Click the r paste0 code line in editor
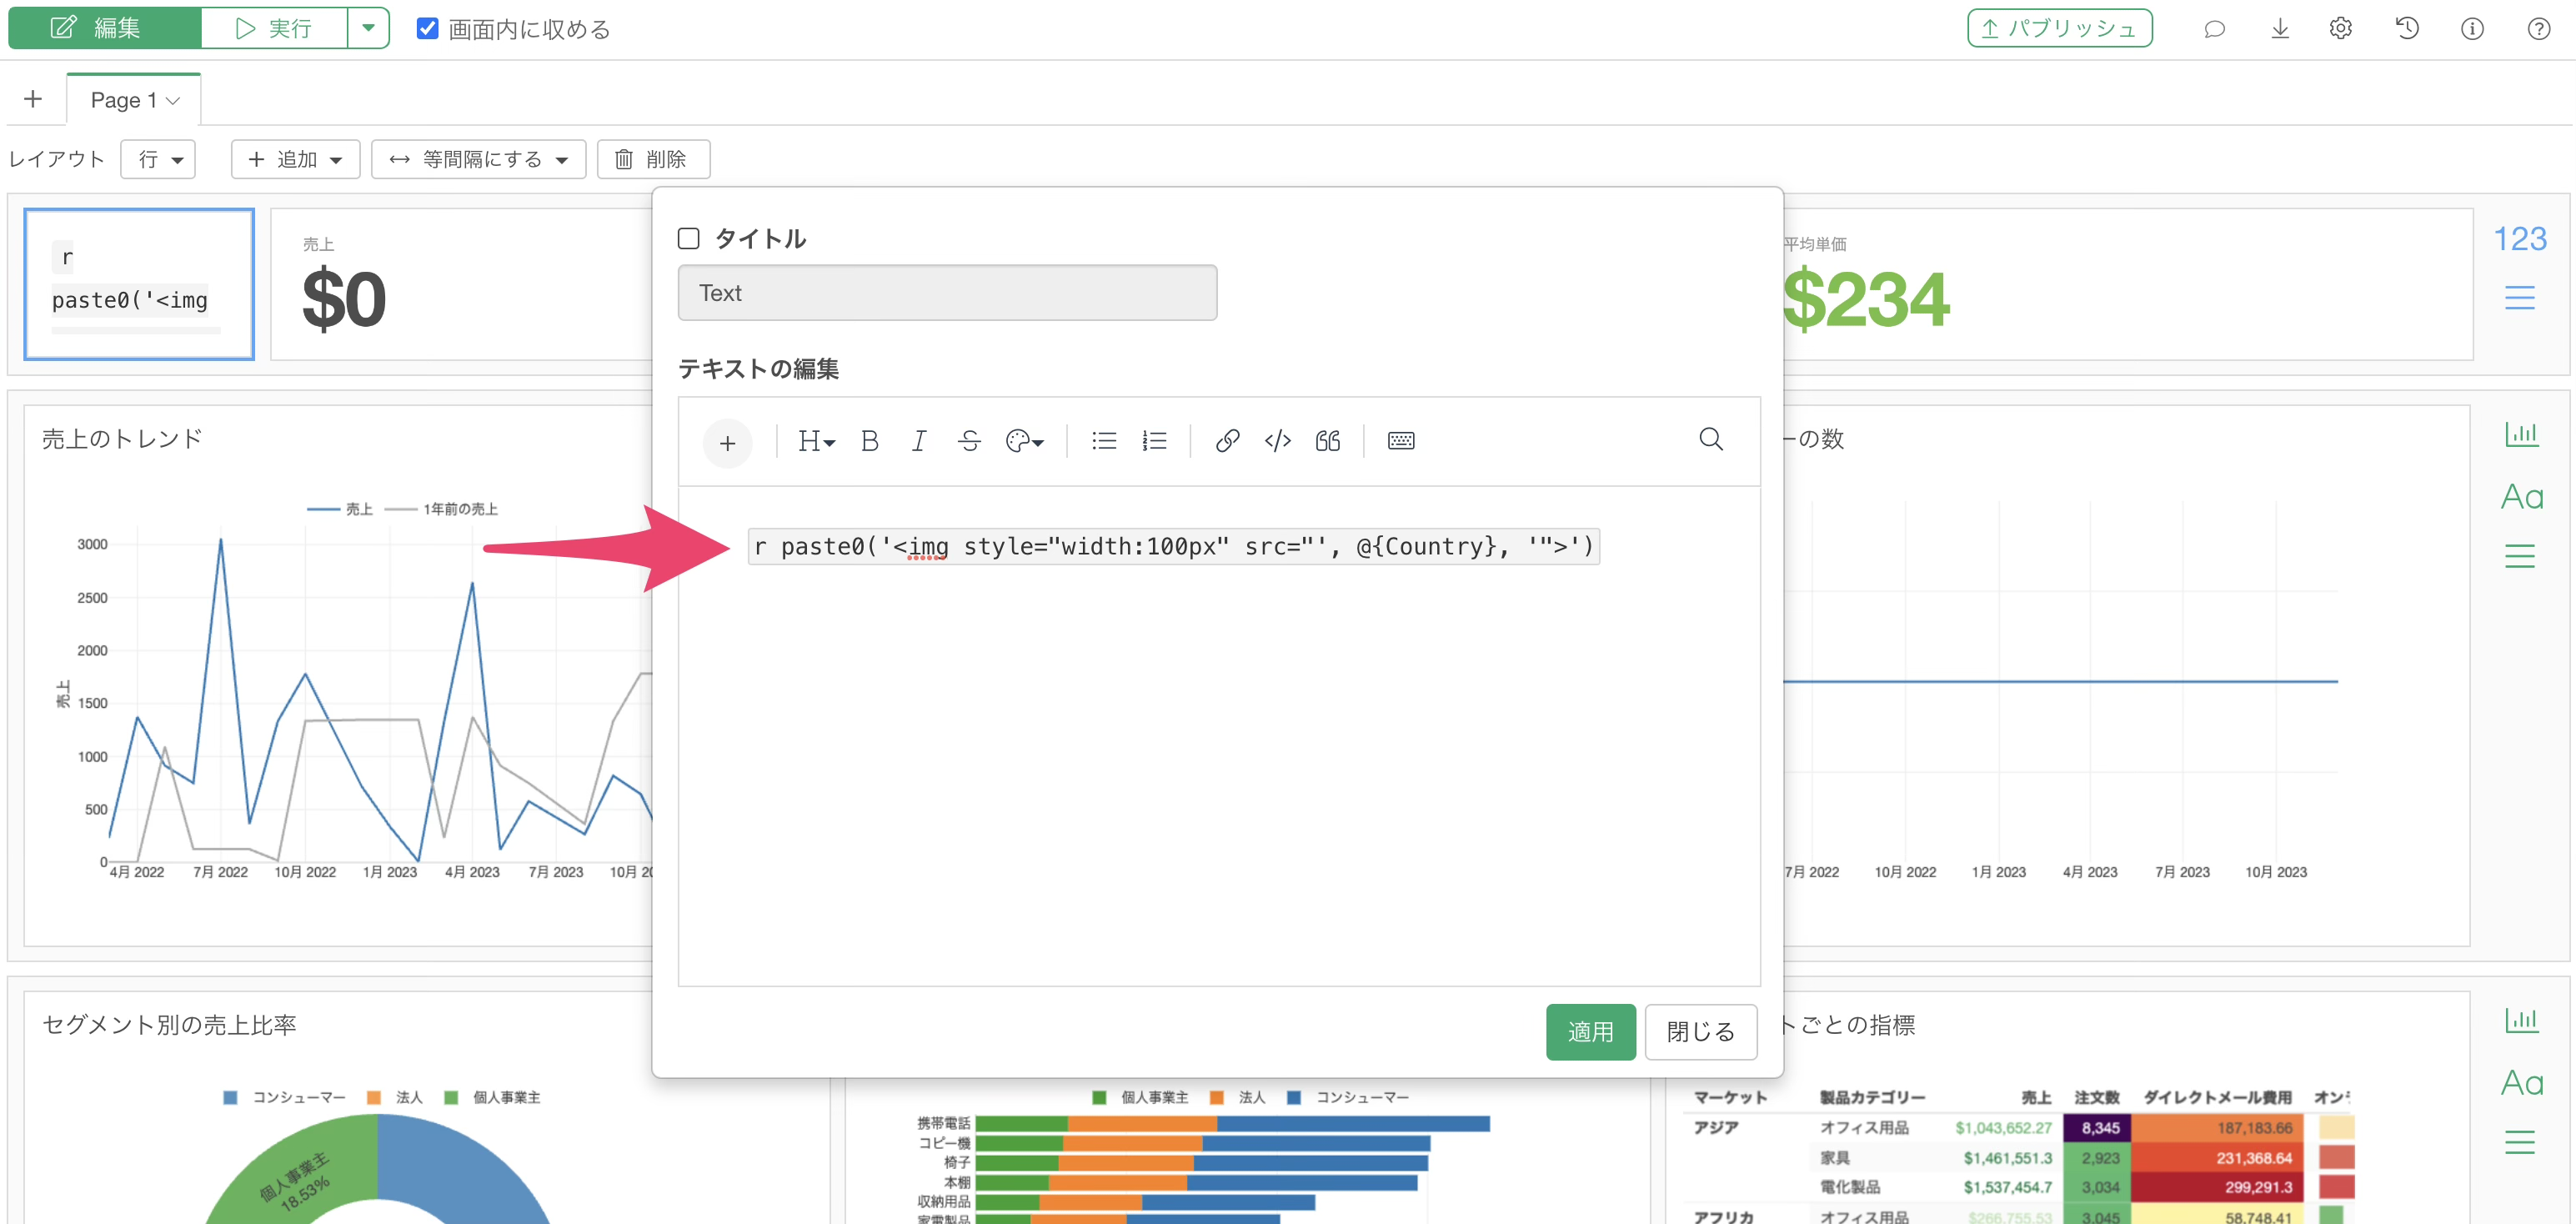Viewport: 2576px width, 1224px height. [x=1173, y=546]
